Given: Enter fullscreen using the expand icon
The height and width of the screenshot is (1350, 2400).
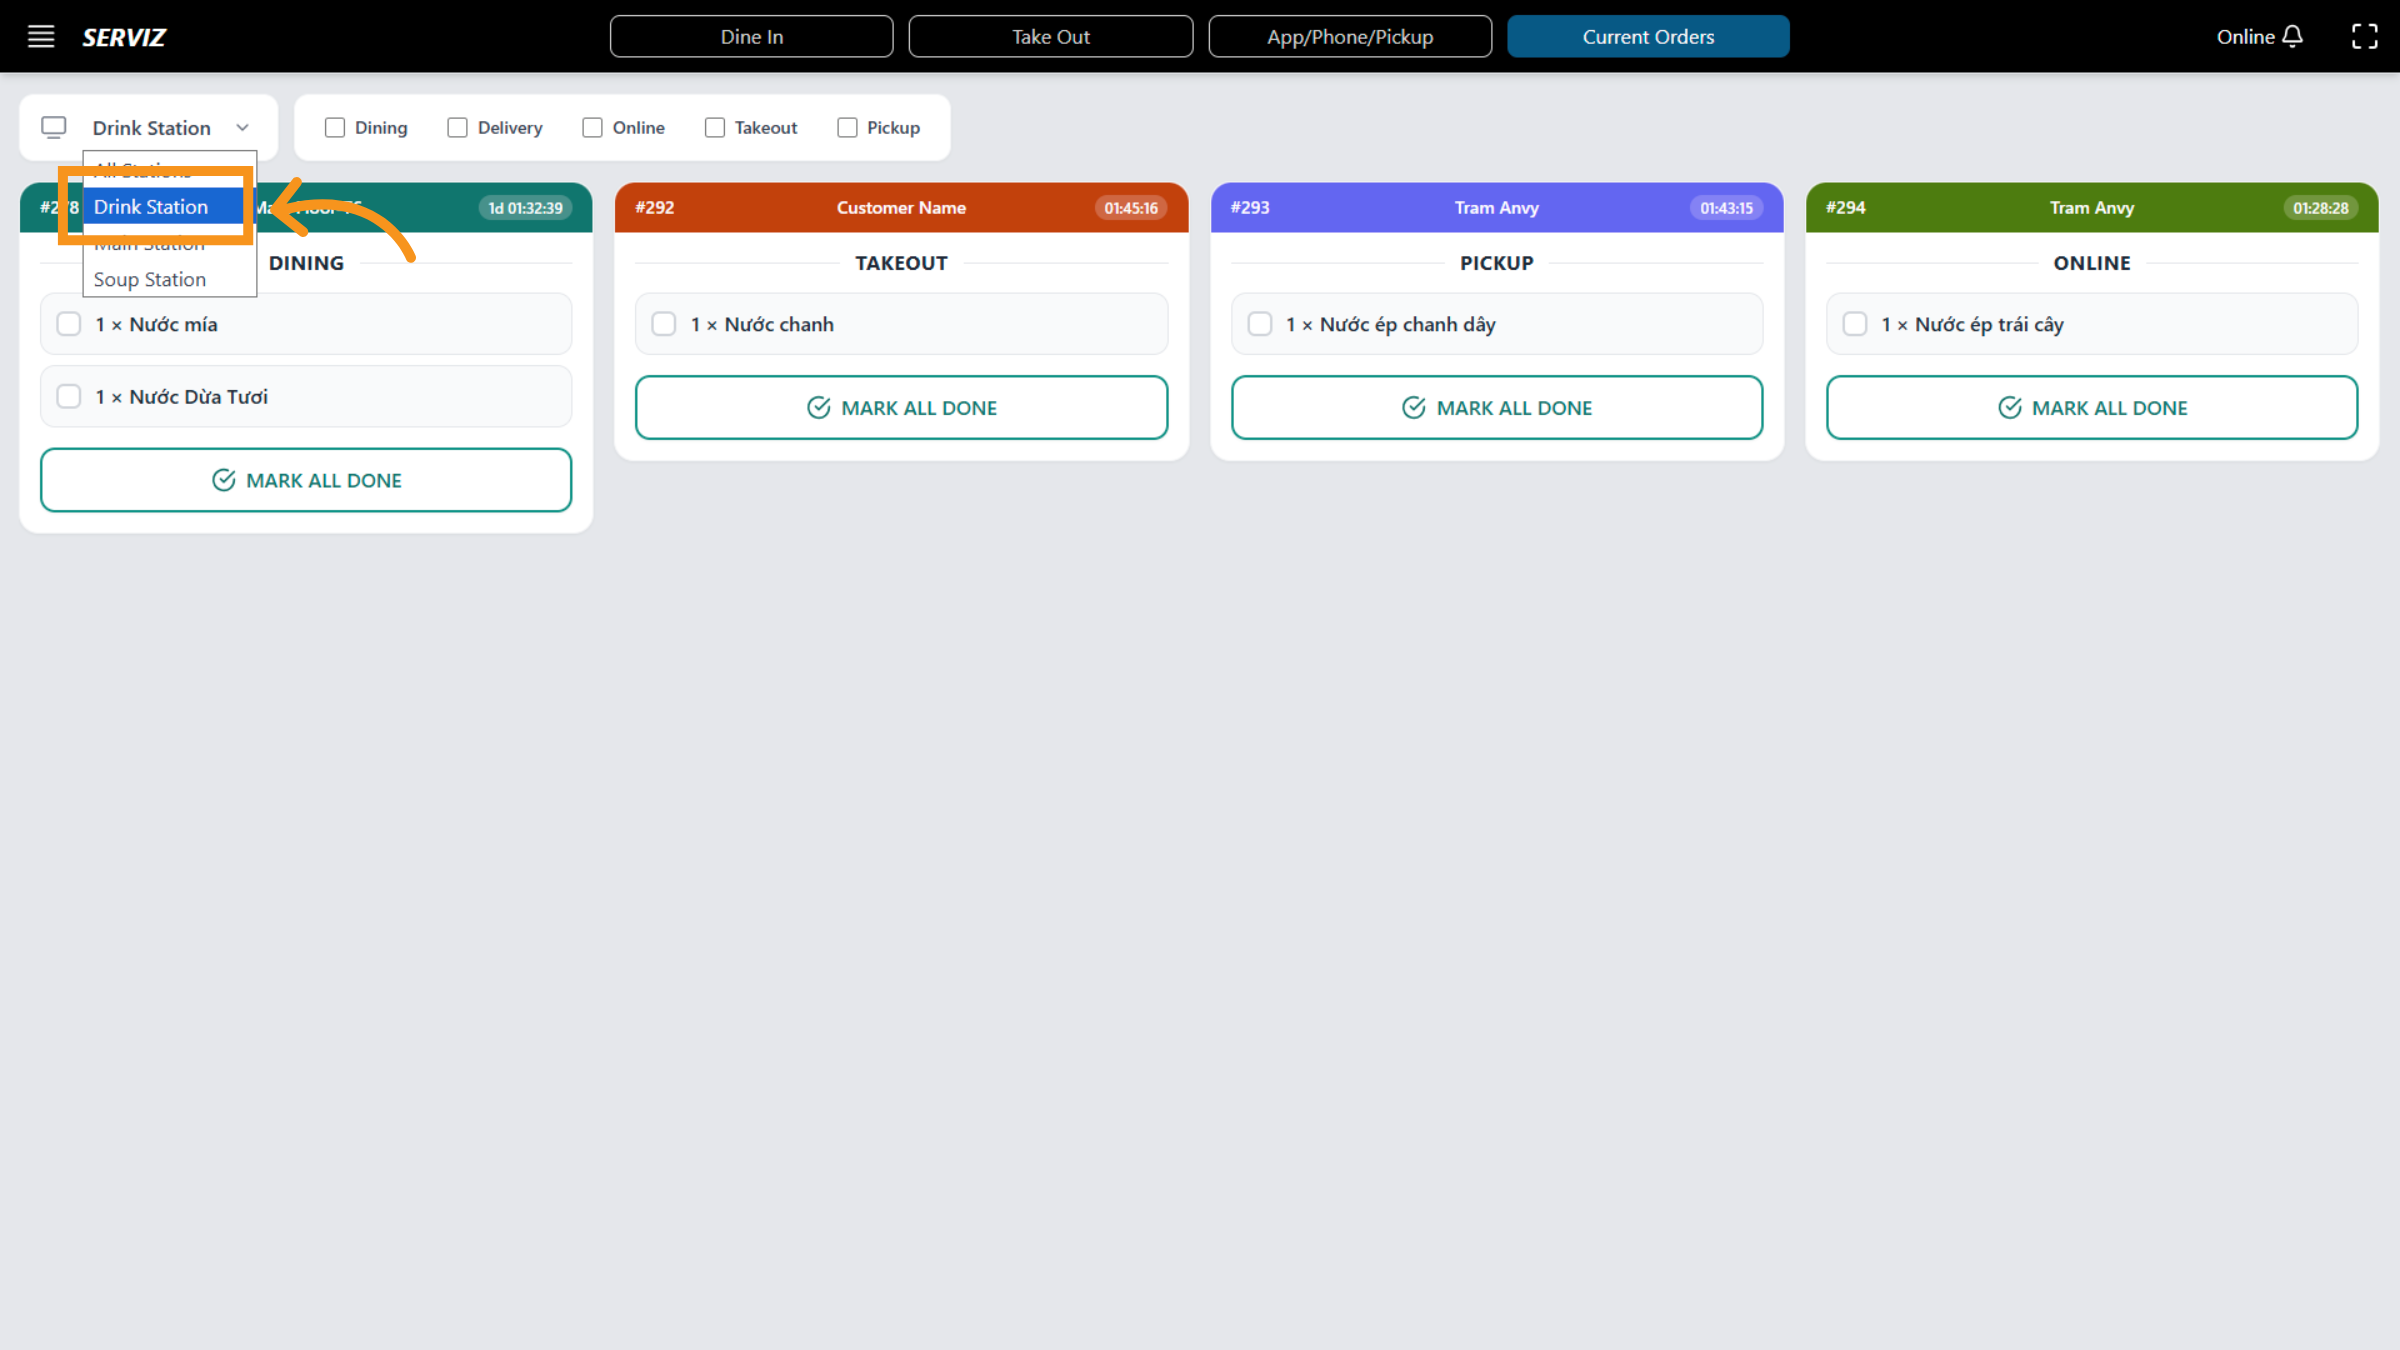Looking at the screenshot, I should (2365, 35).
